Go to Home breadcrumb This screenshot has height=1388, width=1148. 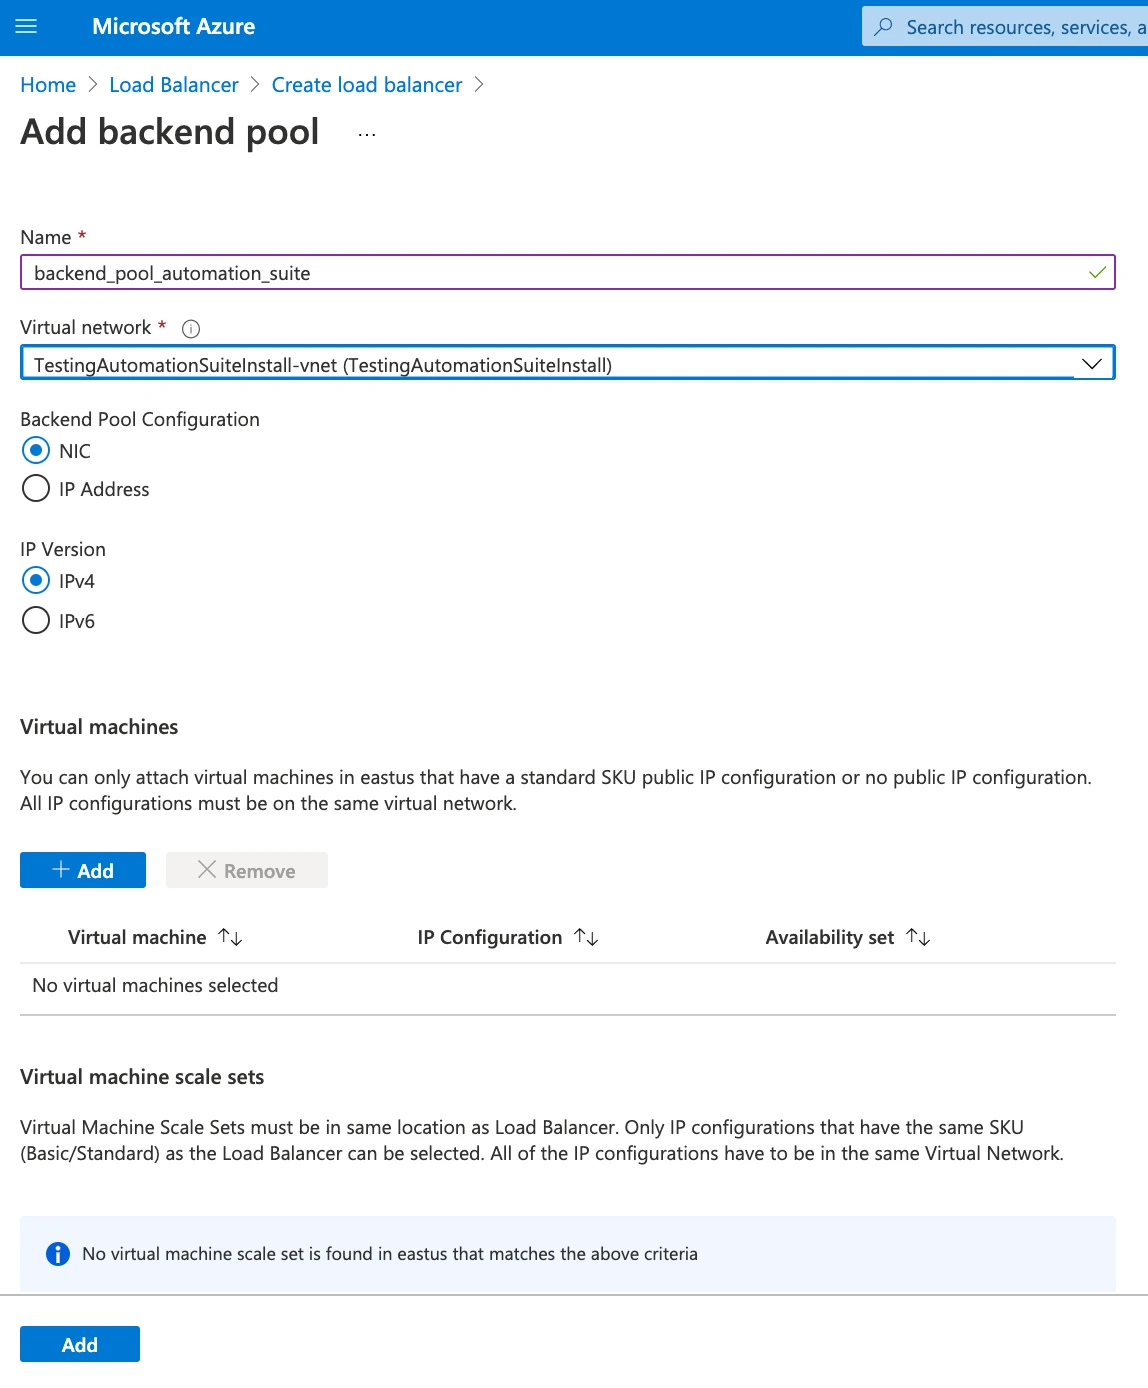[48, 85]
